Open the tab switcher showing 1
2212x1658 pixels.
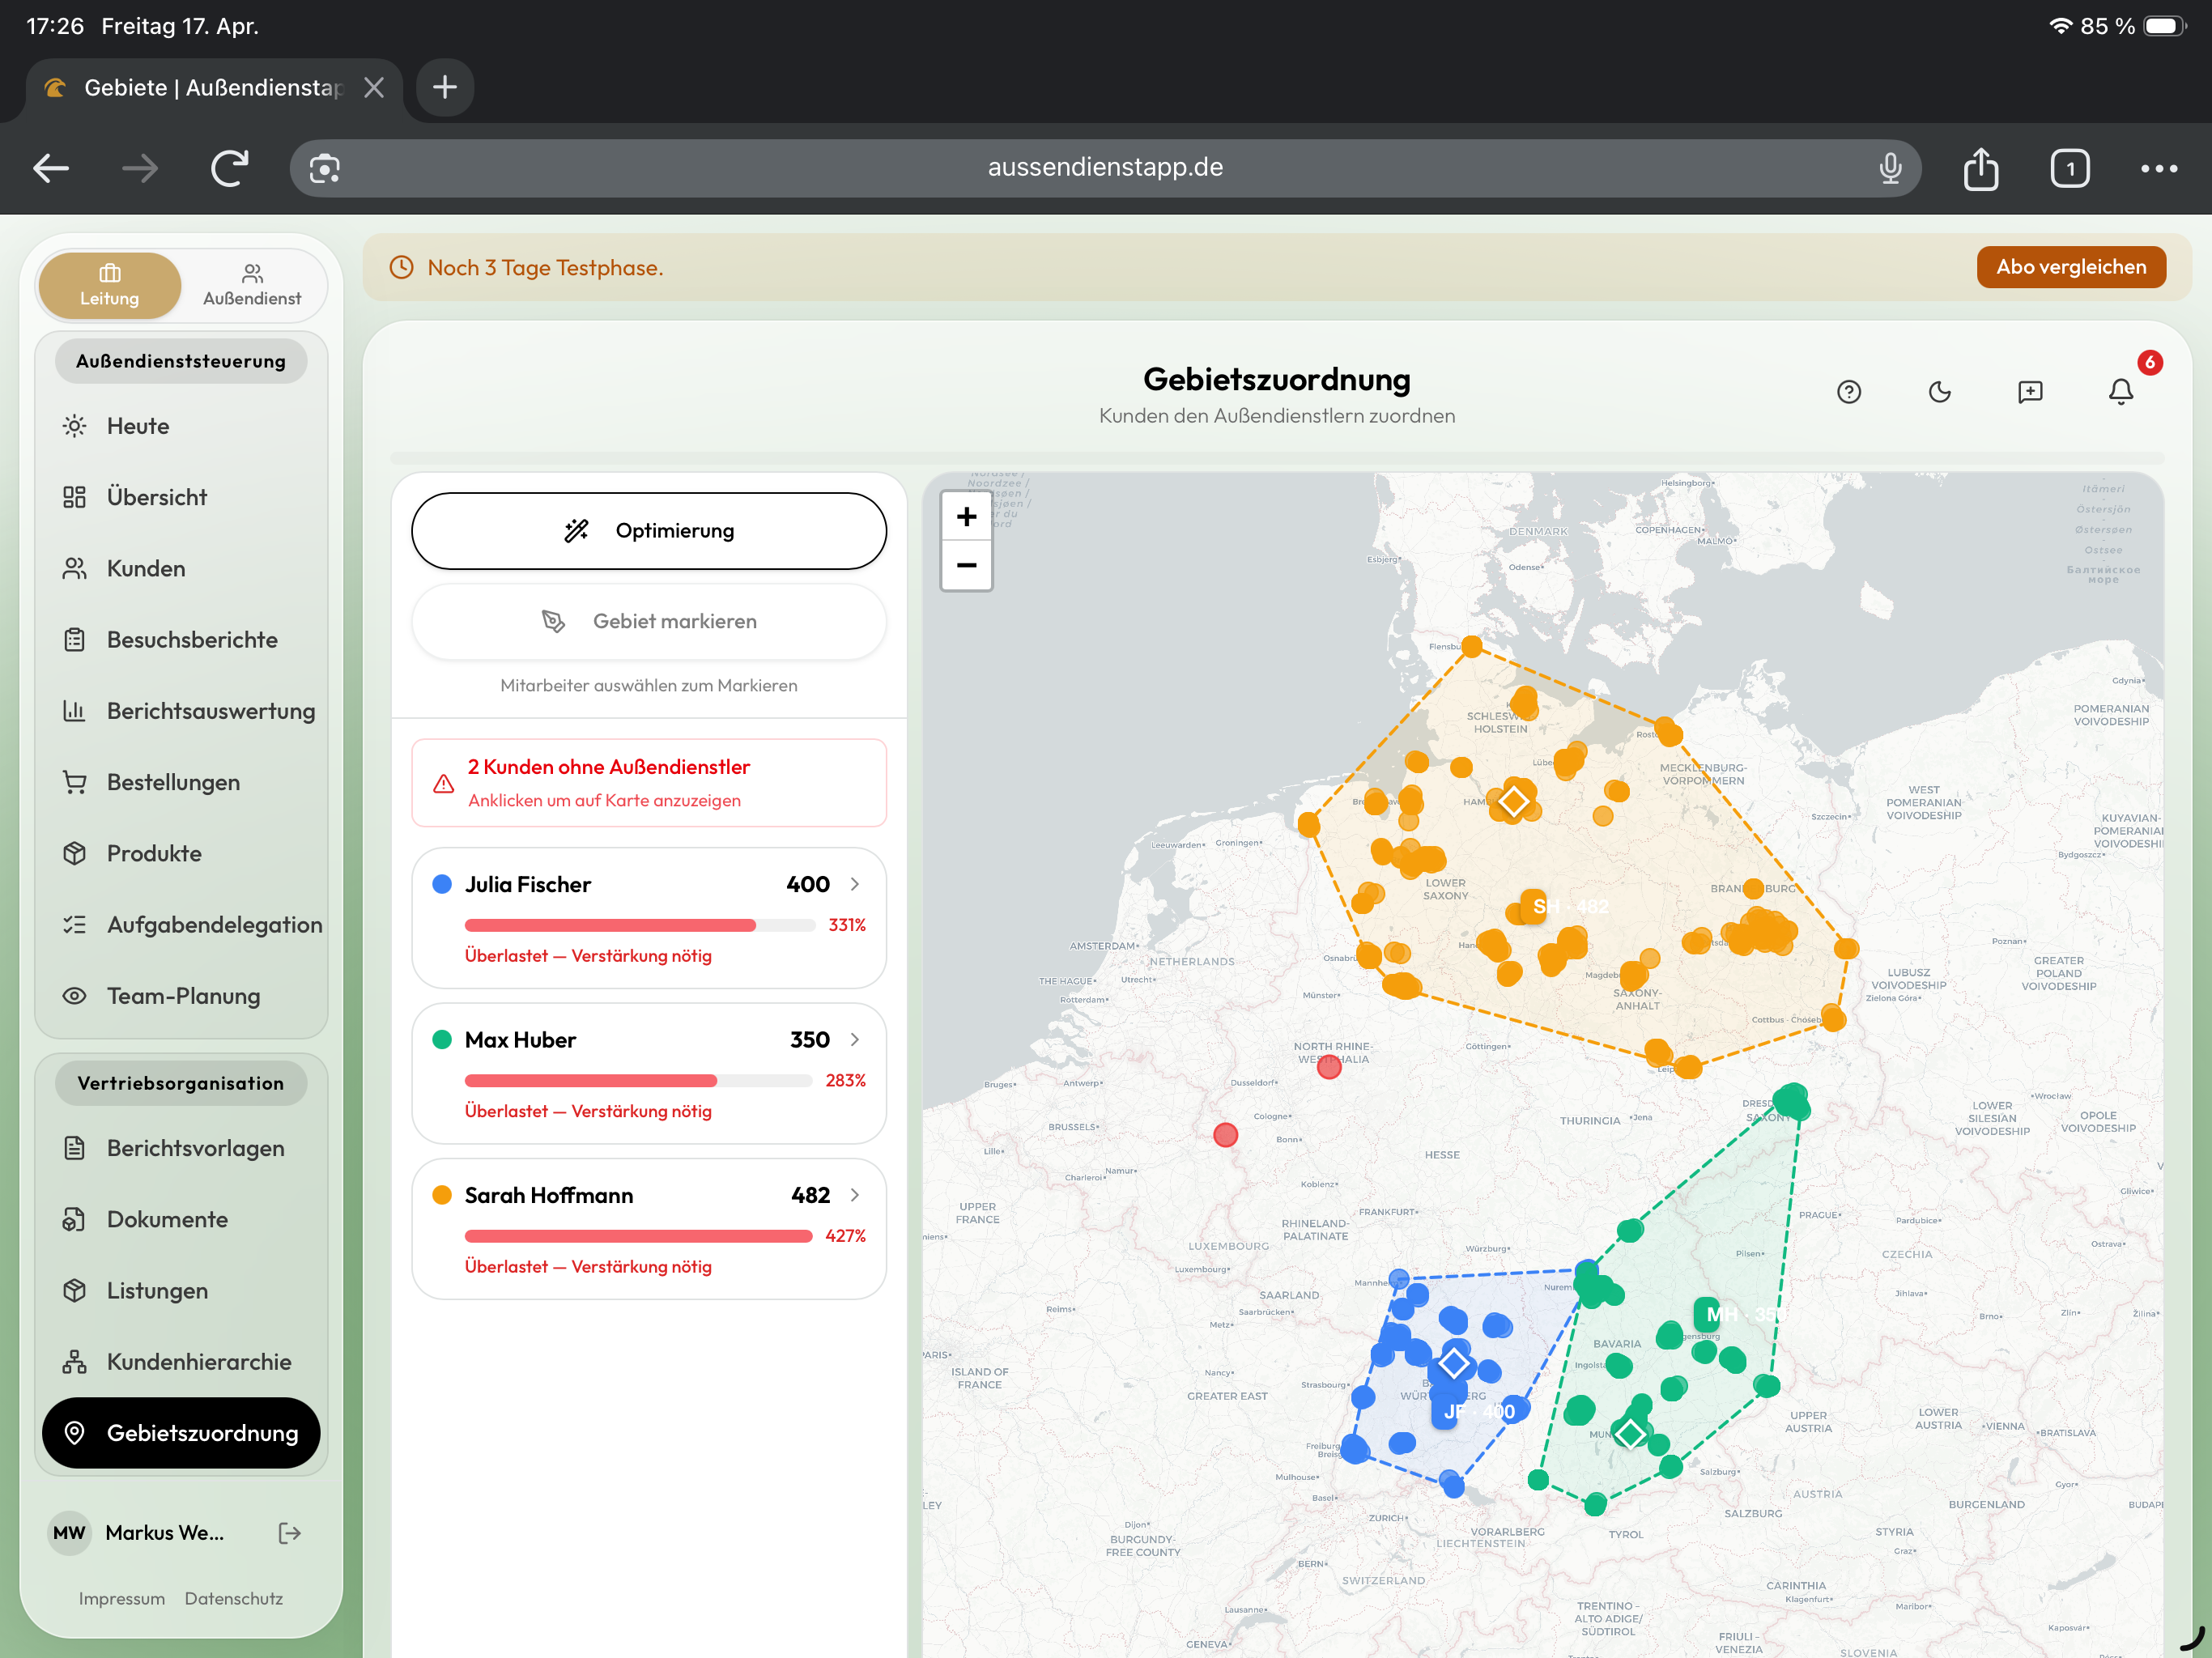coord(2070,168)
